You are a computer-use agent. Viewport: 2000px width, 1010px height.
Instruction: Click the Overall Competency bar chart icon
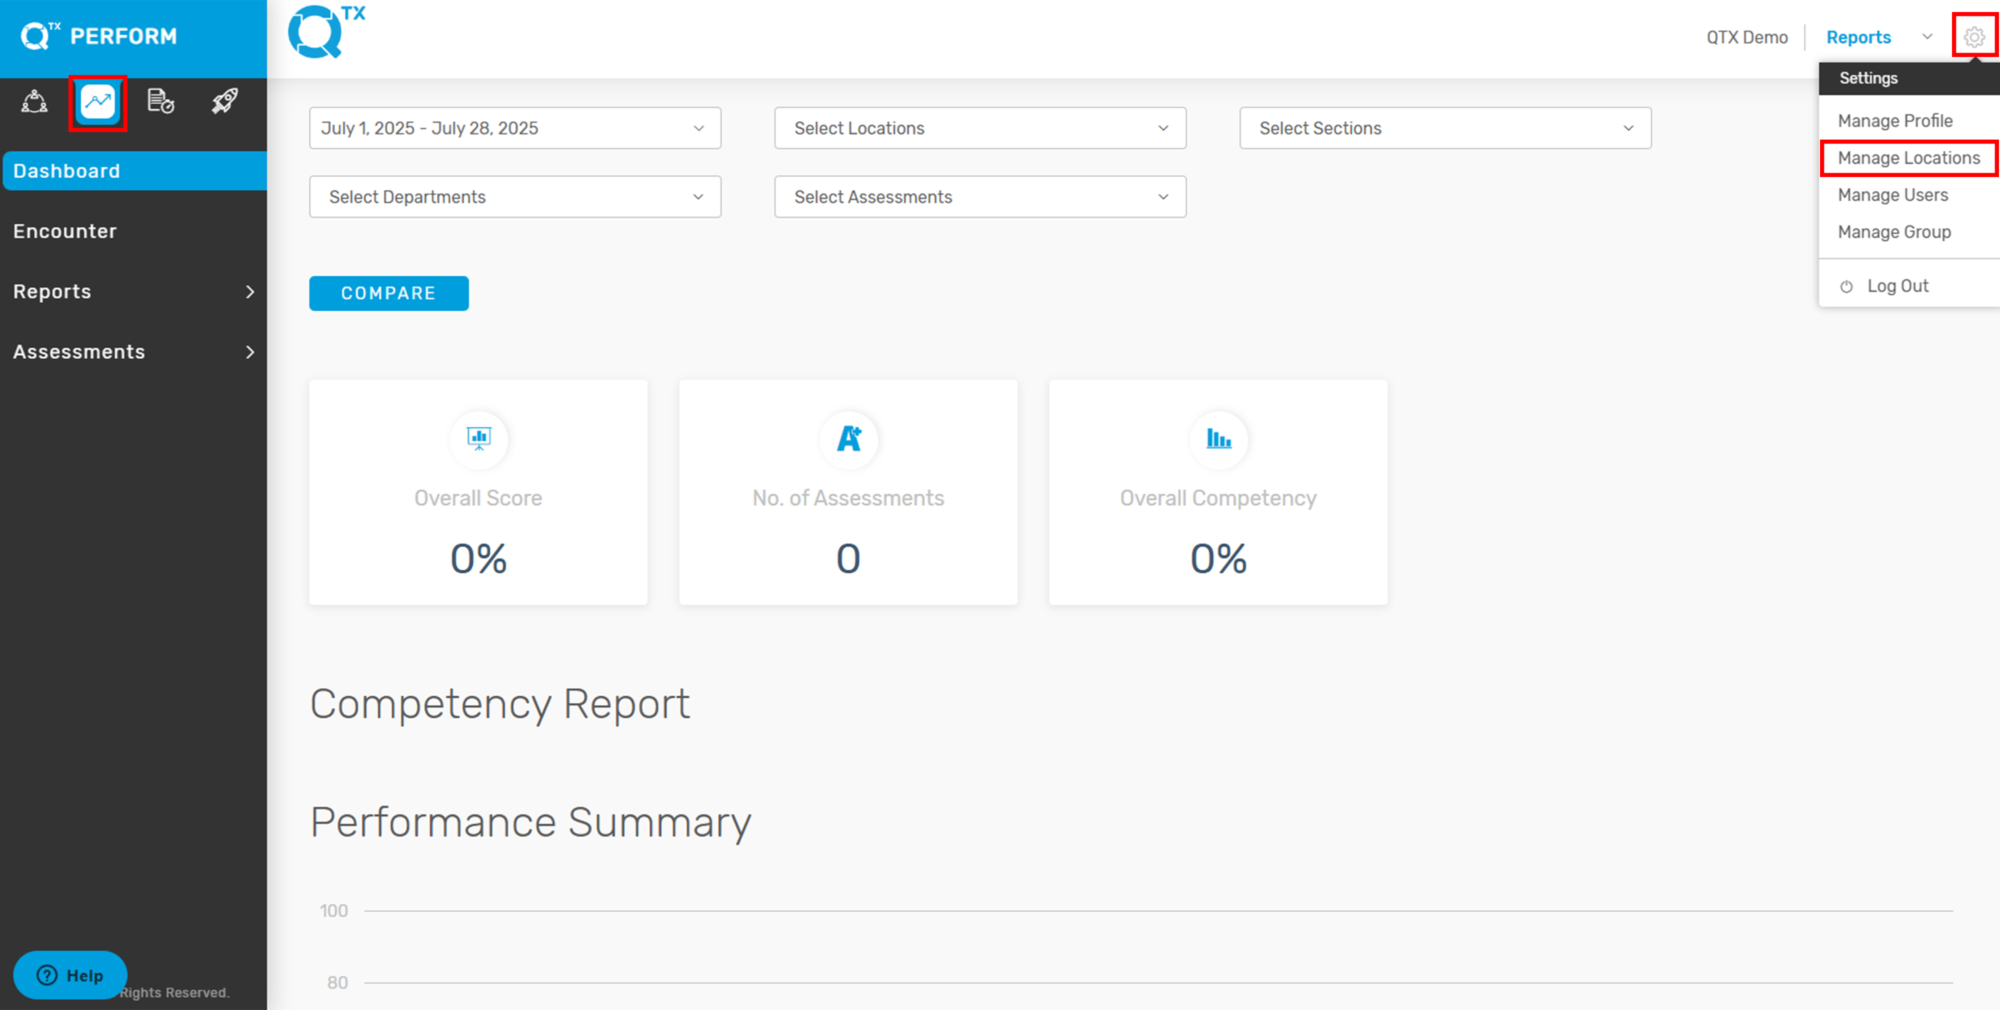pyautogui.click(x=1218, y=438)
